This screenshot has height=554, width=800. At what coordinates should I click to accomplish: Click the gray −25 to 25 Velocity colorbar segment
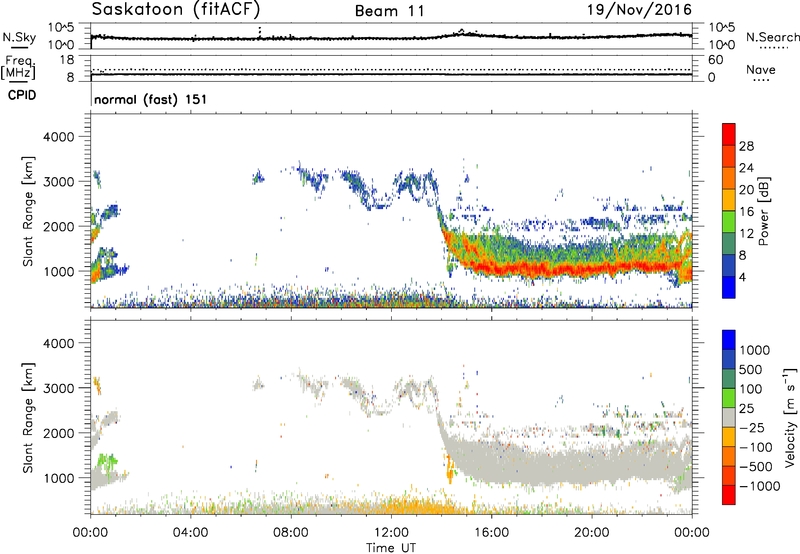pos(729,418)
